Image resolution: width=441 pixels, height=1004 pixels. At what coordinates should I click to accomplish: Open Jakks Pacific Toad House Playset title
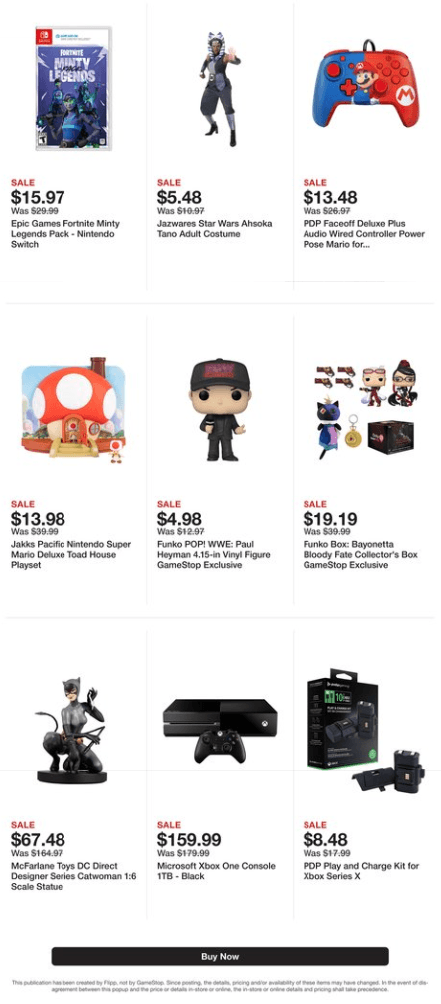[x=71, y=555]
